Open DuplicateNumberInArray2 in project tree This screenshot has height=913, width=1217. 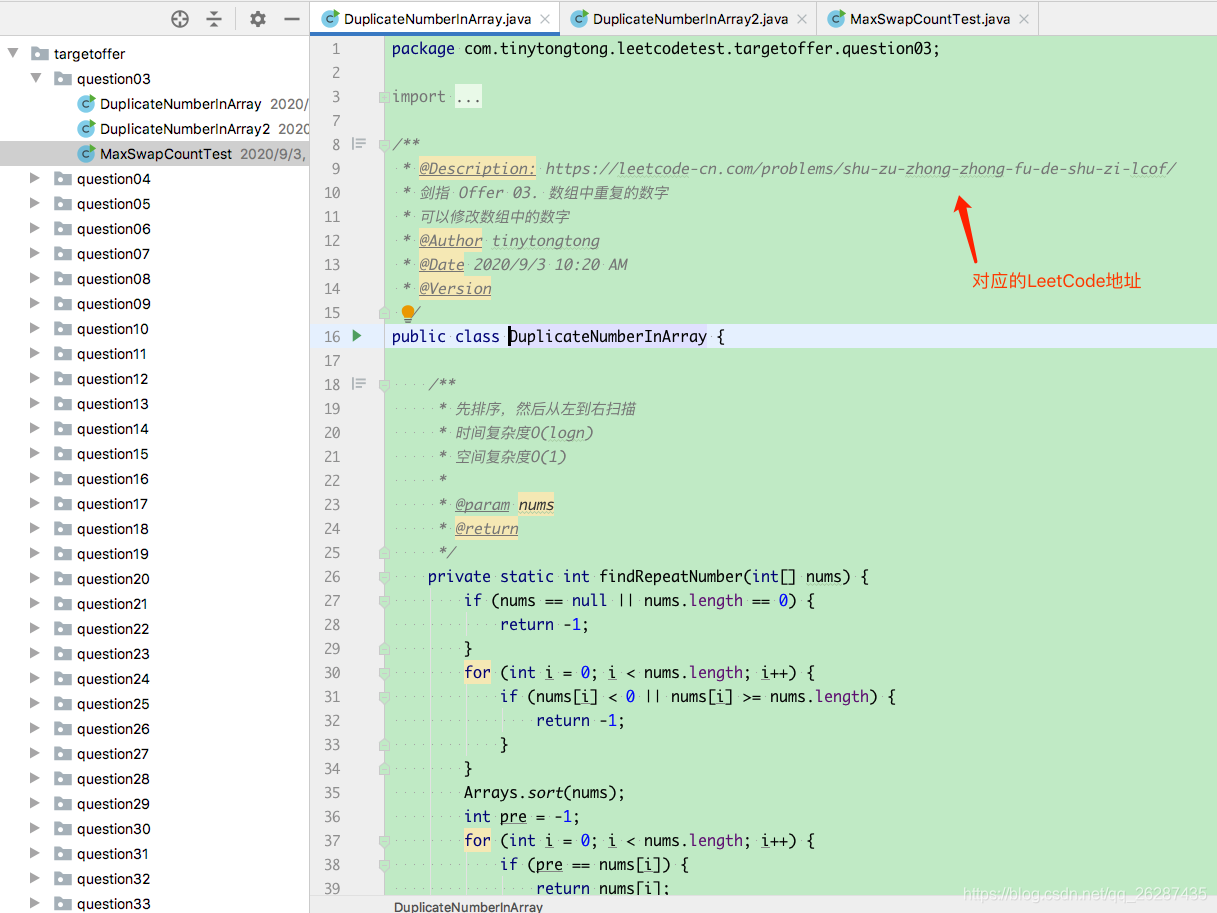click(185, 129)
